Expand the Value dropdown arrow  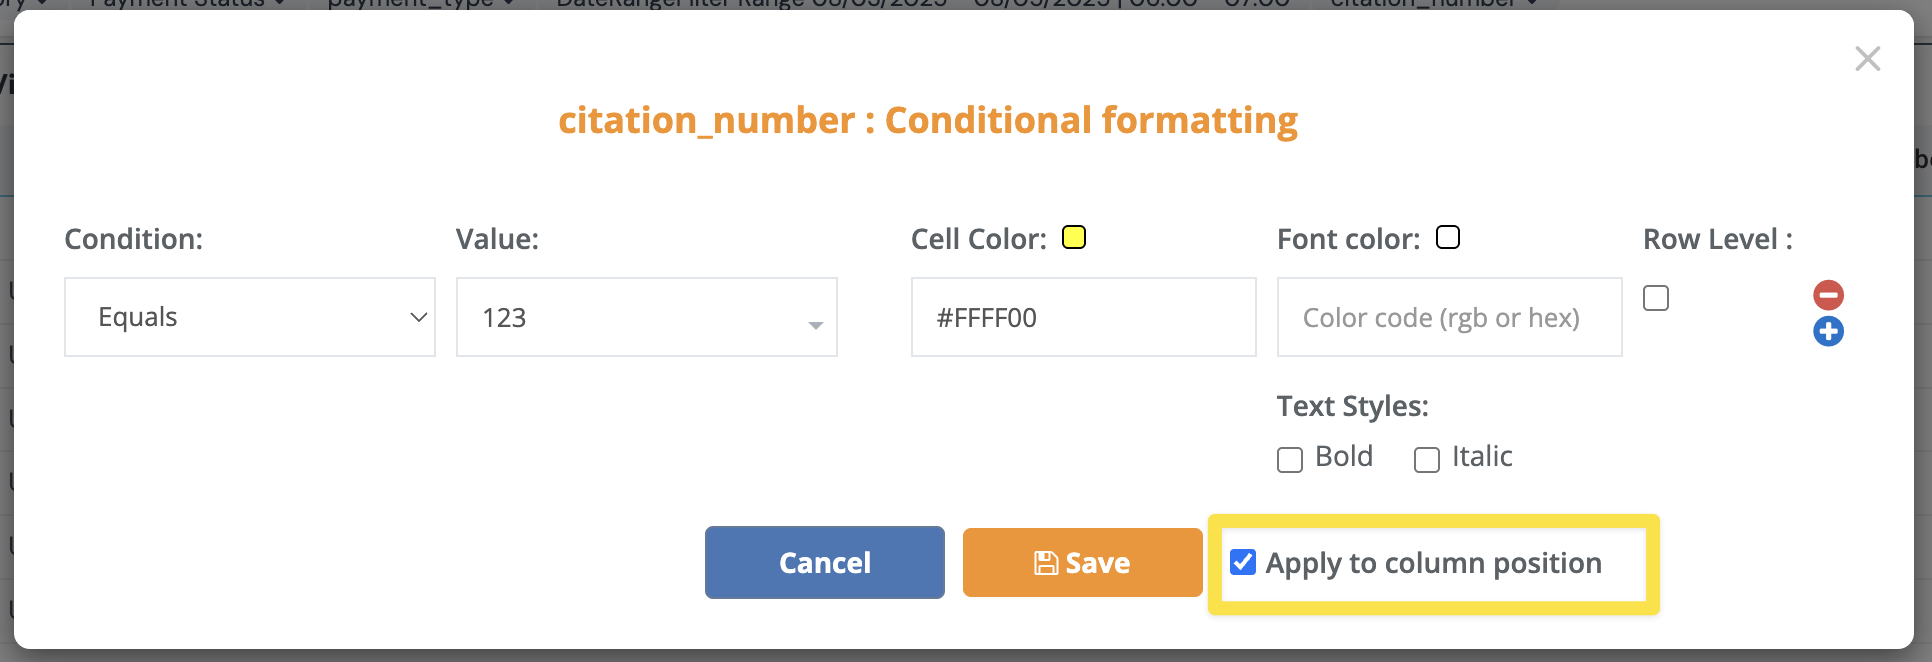[x=815, y=324]
